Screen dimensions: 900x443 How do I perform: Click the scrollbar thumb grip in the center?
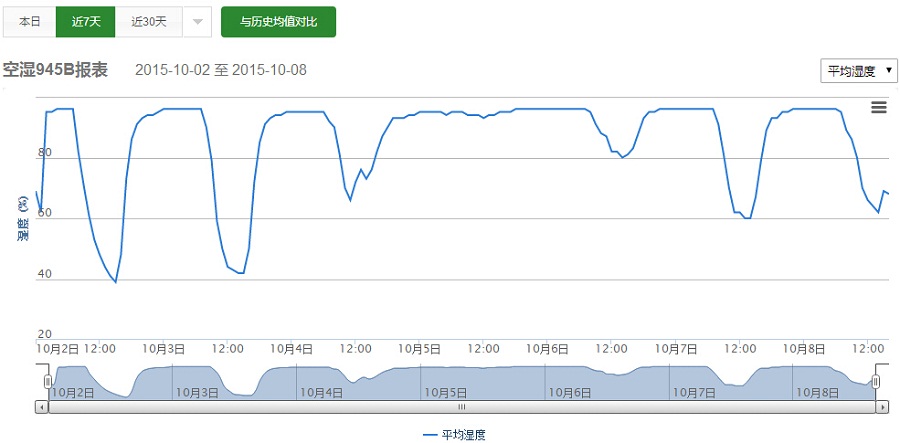[x=462, y=408]
